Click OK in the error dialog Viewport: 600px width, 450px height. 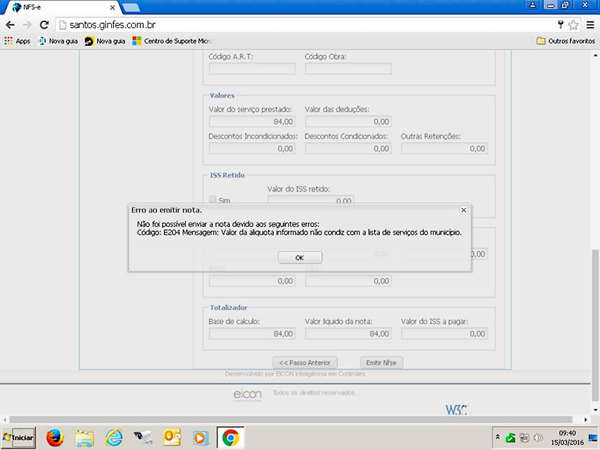[300, 258]
